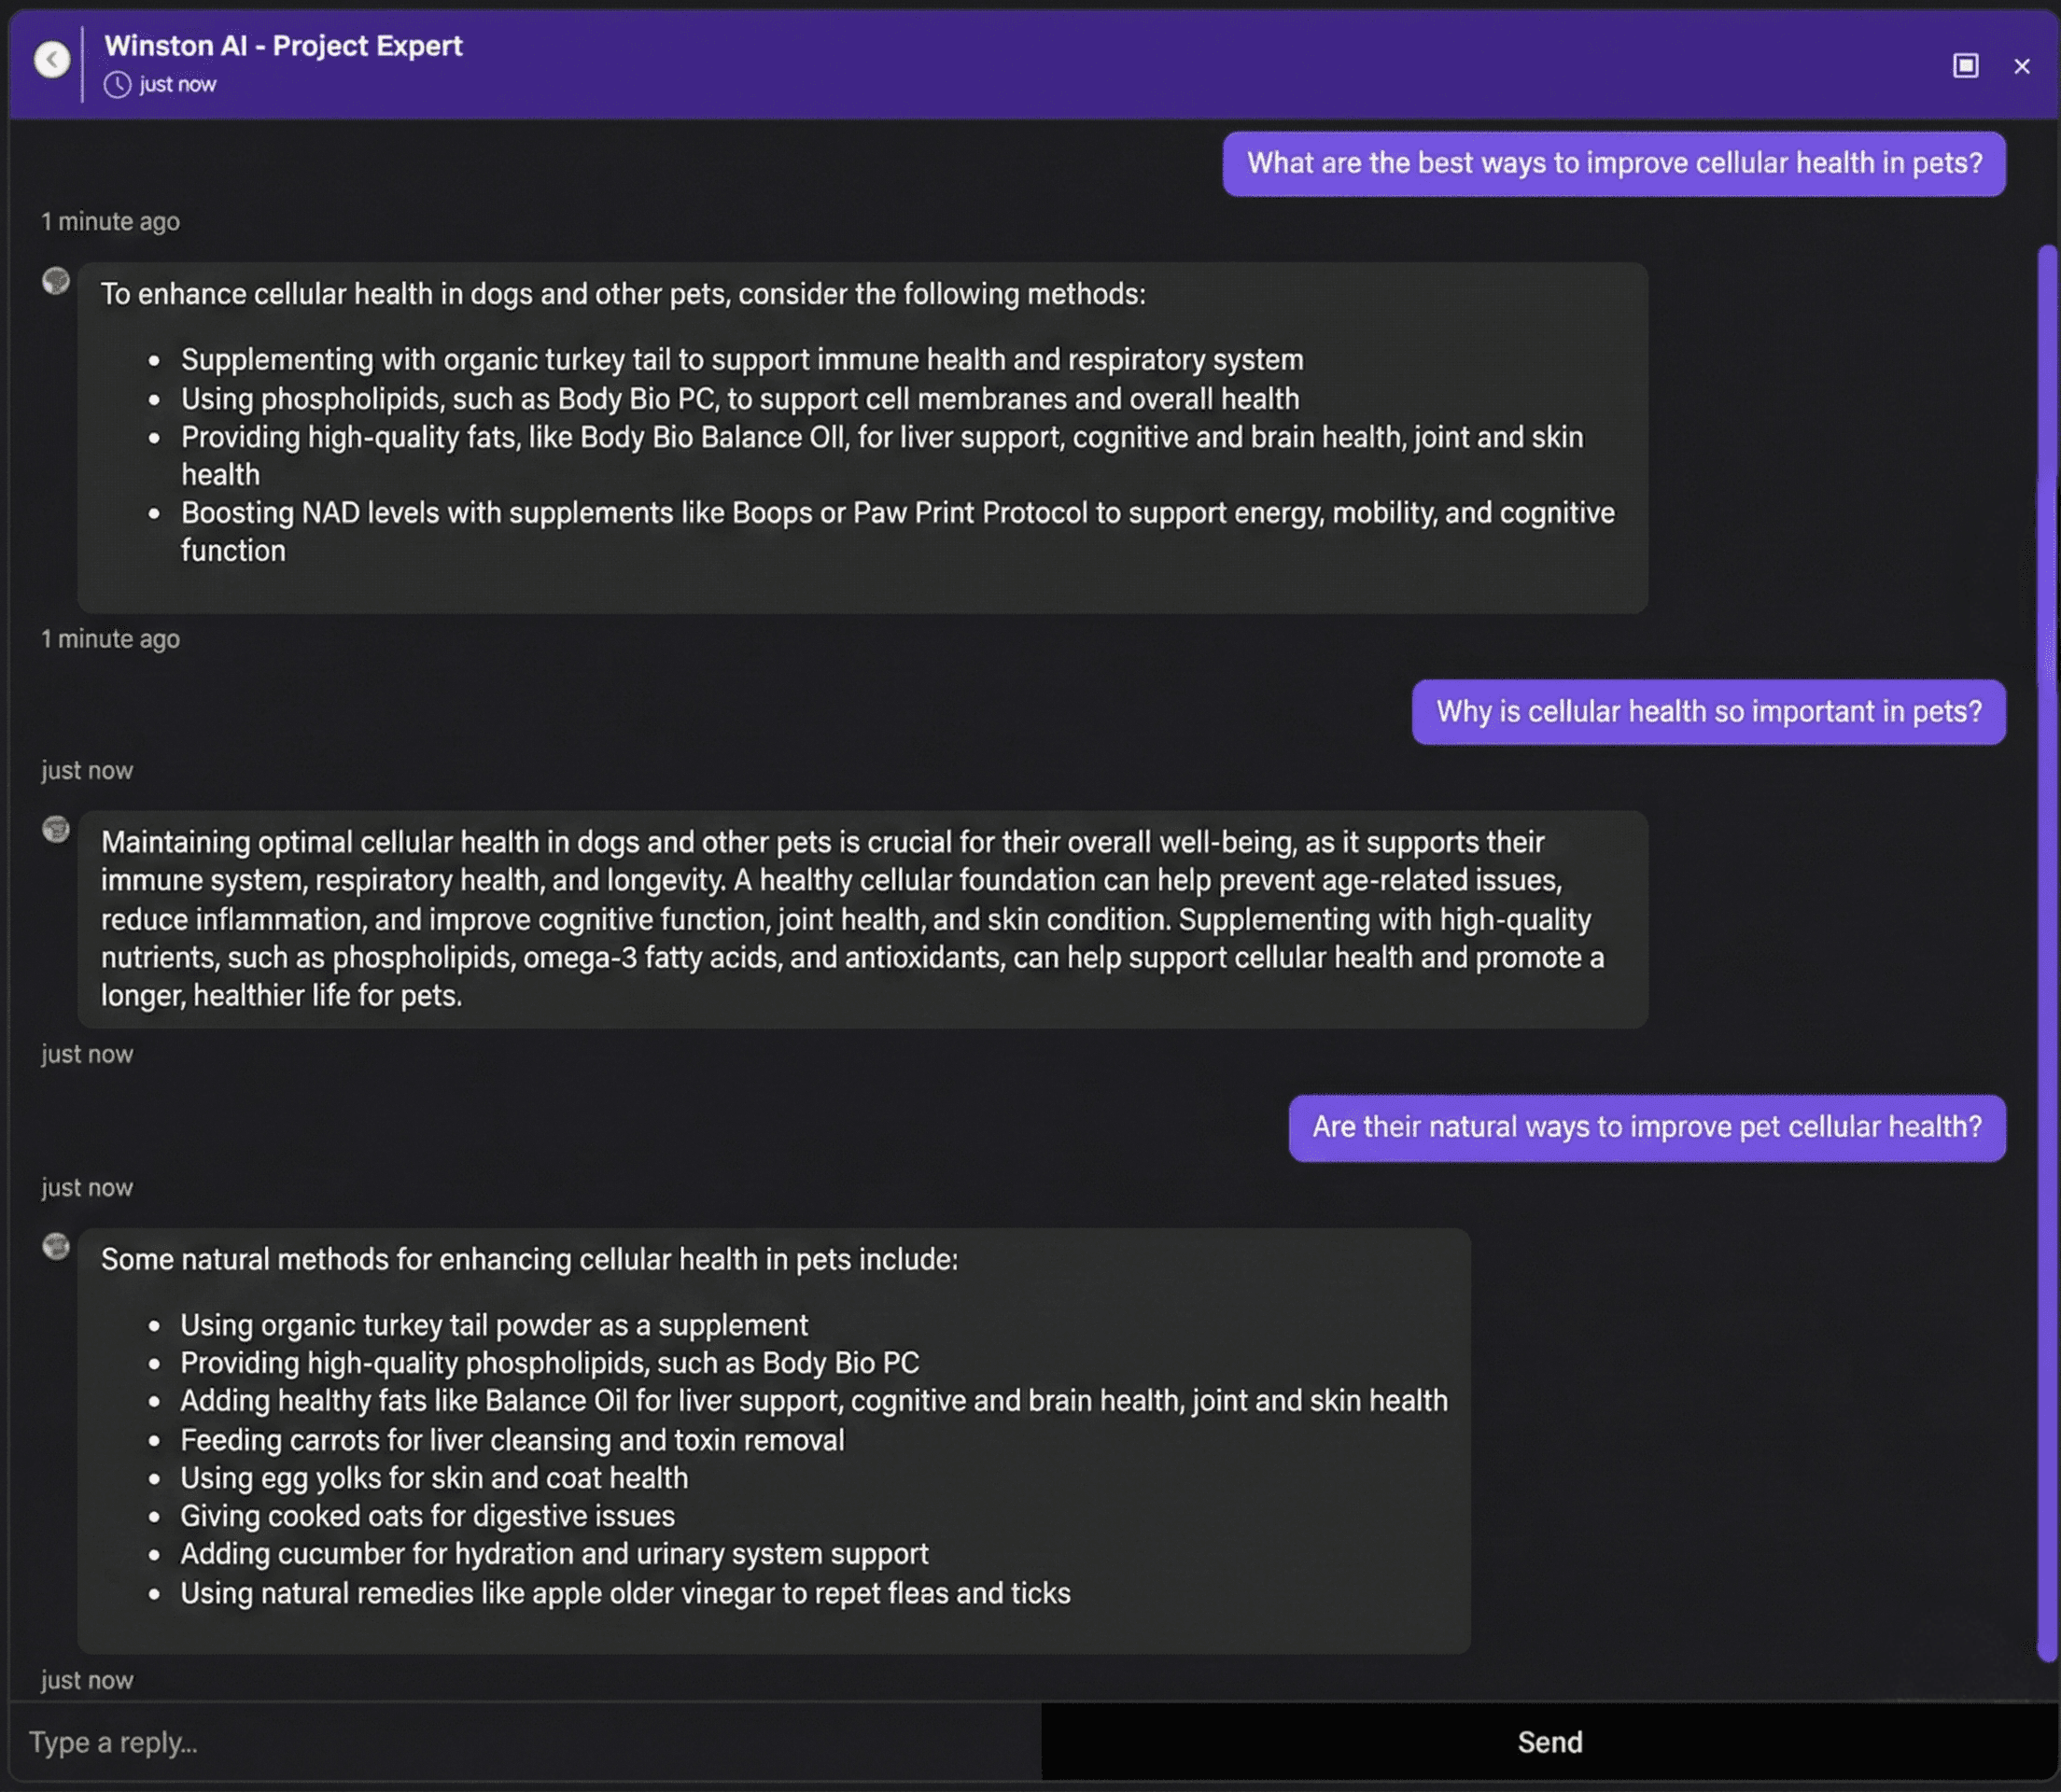
Task: Click the avatar beside natural methods message
Action: 55,1247
